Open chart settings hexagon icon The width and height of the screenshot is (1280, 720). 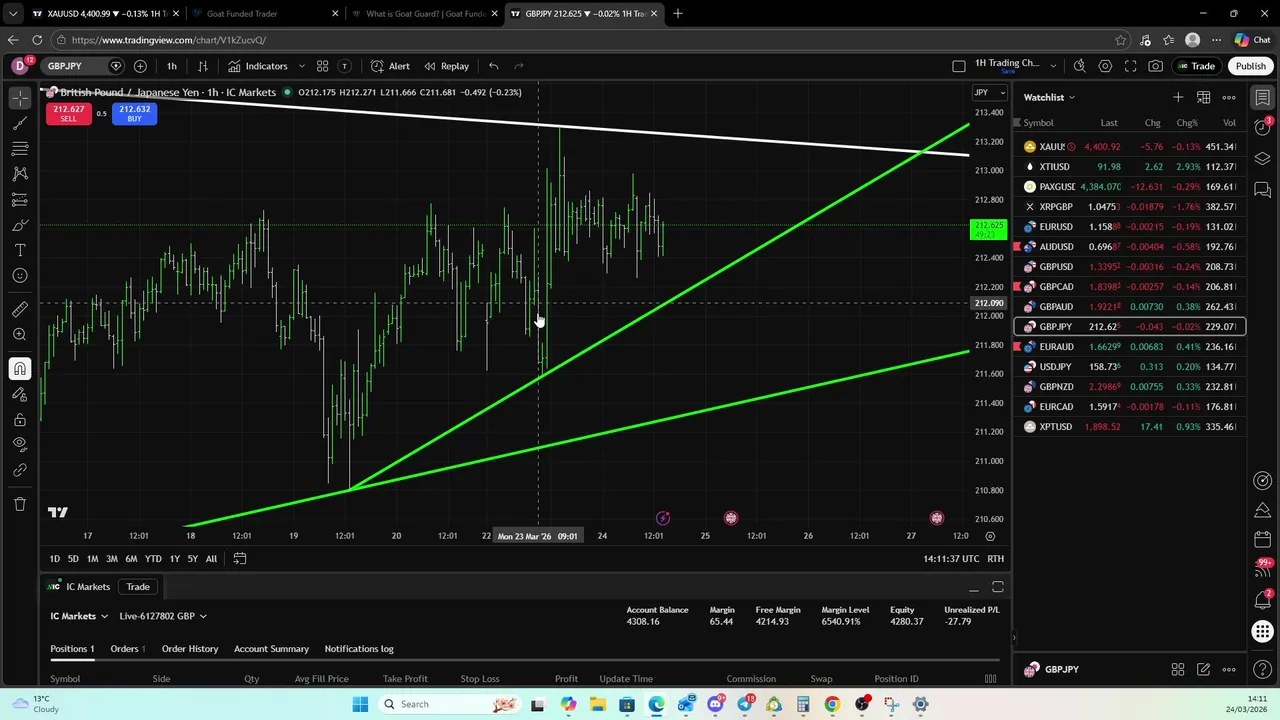tap(1105, 66)
